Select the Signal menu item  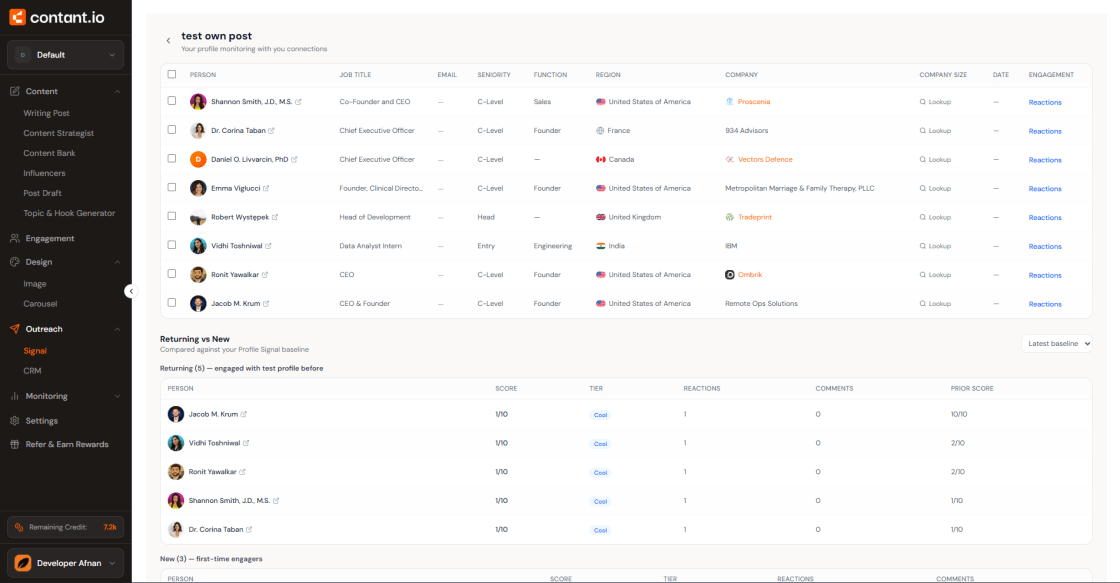35,351
